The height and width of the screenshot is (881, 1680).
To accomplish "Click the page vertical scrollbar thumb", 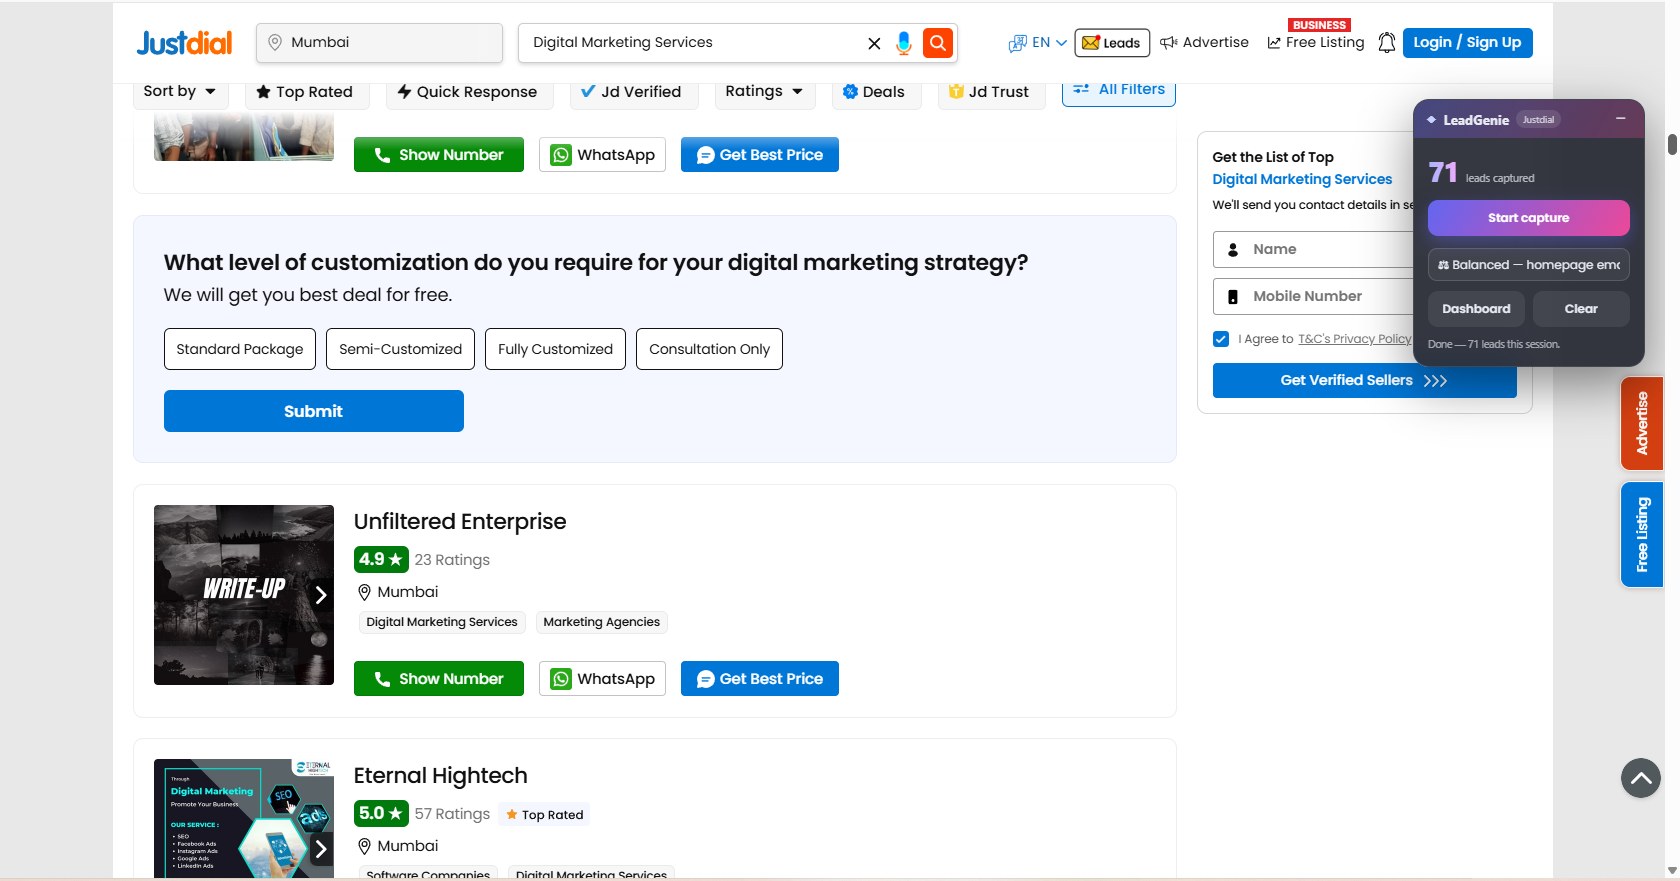I will pyautogui.click(x=1672, y=143).
